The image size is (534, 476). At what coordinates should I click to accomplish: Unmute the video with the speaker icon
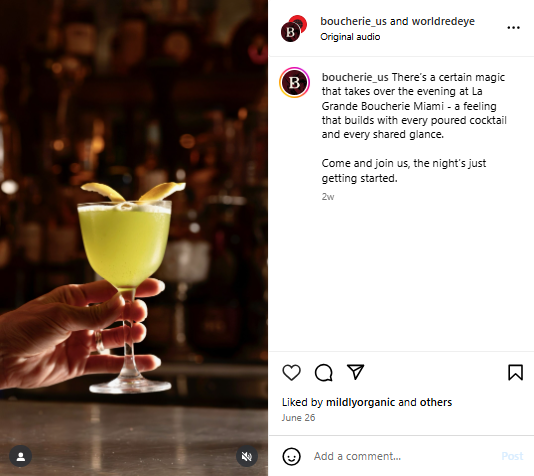[x=247, y=456]
